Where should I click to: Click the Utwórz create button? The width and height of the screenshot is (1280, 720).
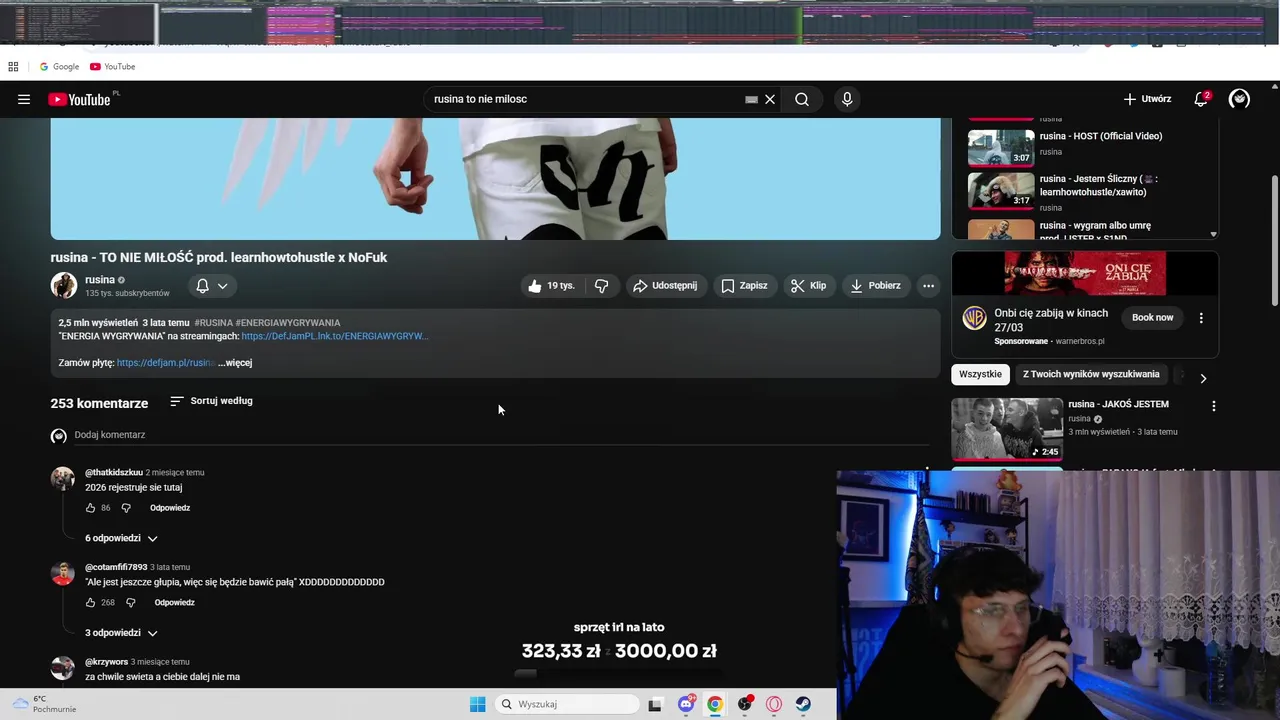[x=1147, y=99]
